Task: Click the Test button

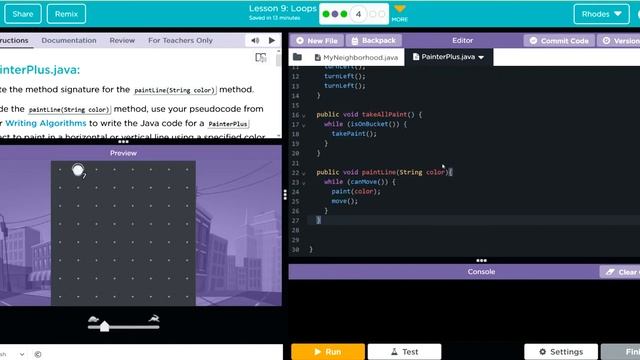Action: pos(404,351)
